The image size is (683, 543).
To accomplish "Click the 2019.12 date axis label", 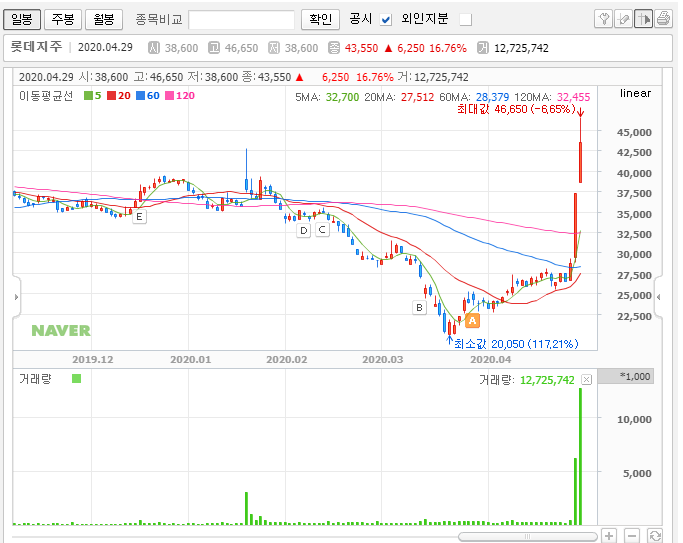I will point(92,360).
